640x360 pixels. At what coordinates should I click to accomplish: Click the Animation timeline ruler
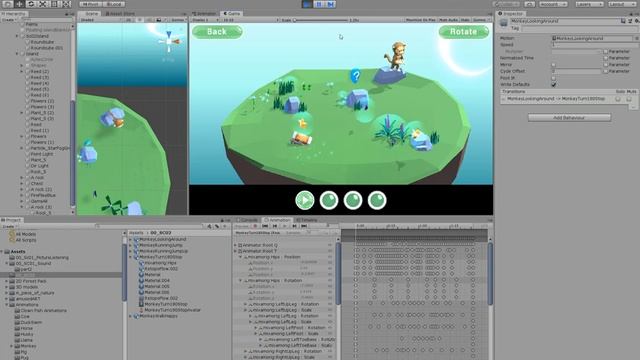[x=414, y=226]
